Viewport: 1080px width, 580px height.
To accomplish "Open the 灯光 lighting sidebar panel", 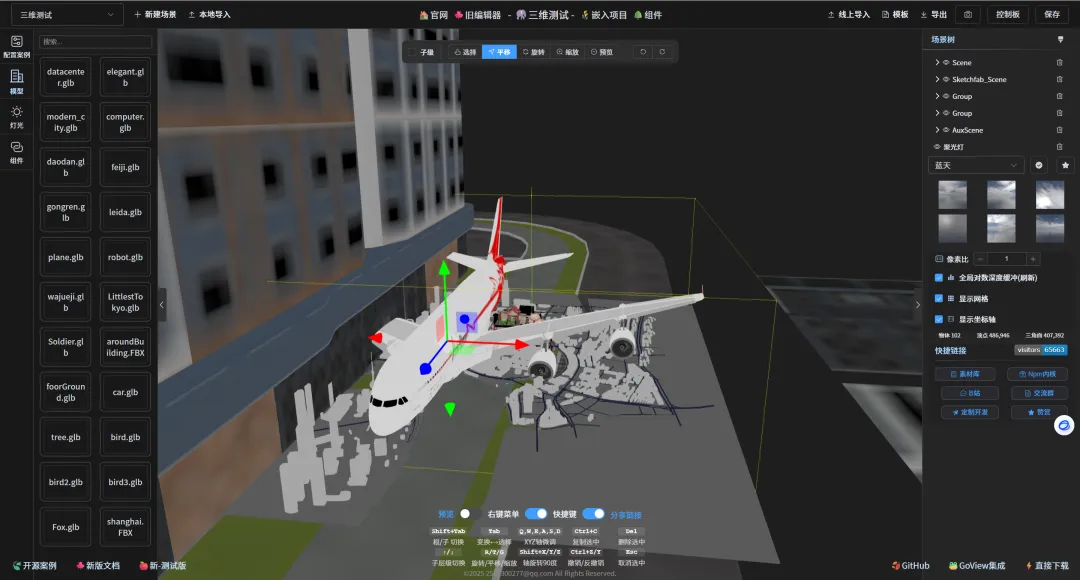I will (17, 117).
